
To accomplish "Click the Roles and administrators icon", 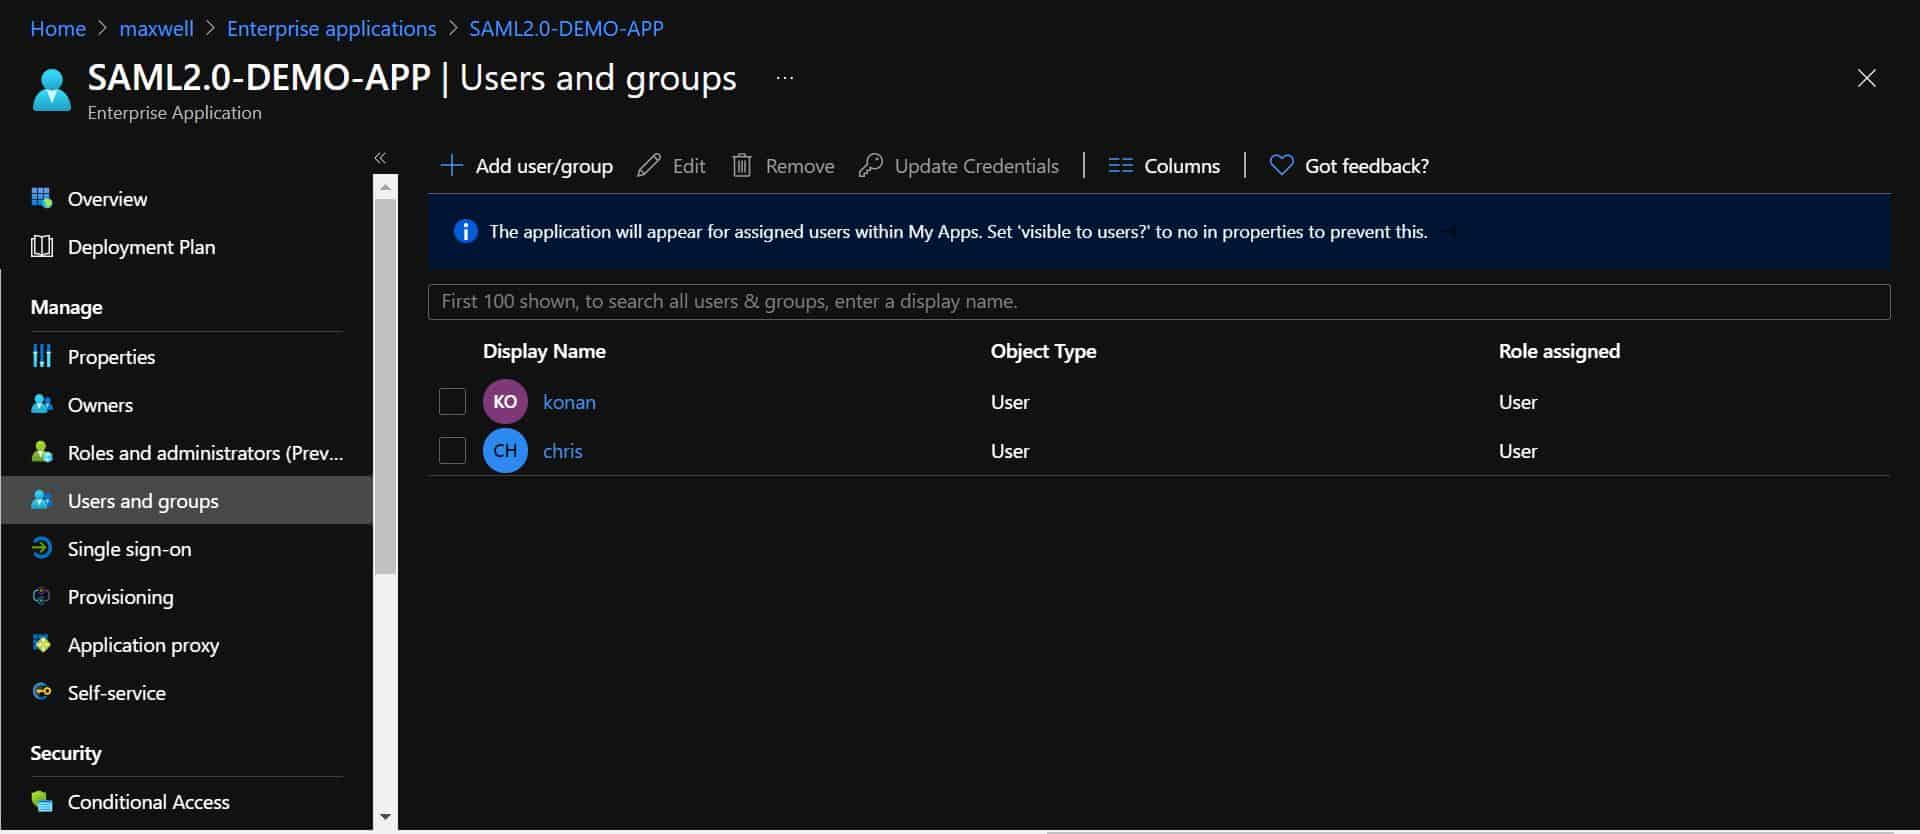I will [x=41, y=452].
